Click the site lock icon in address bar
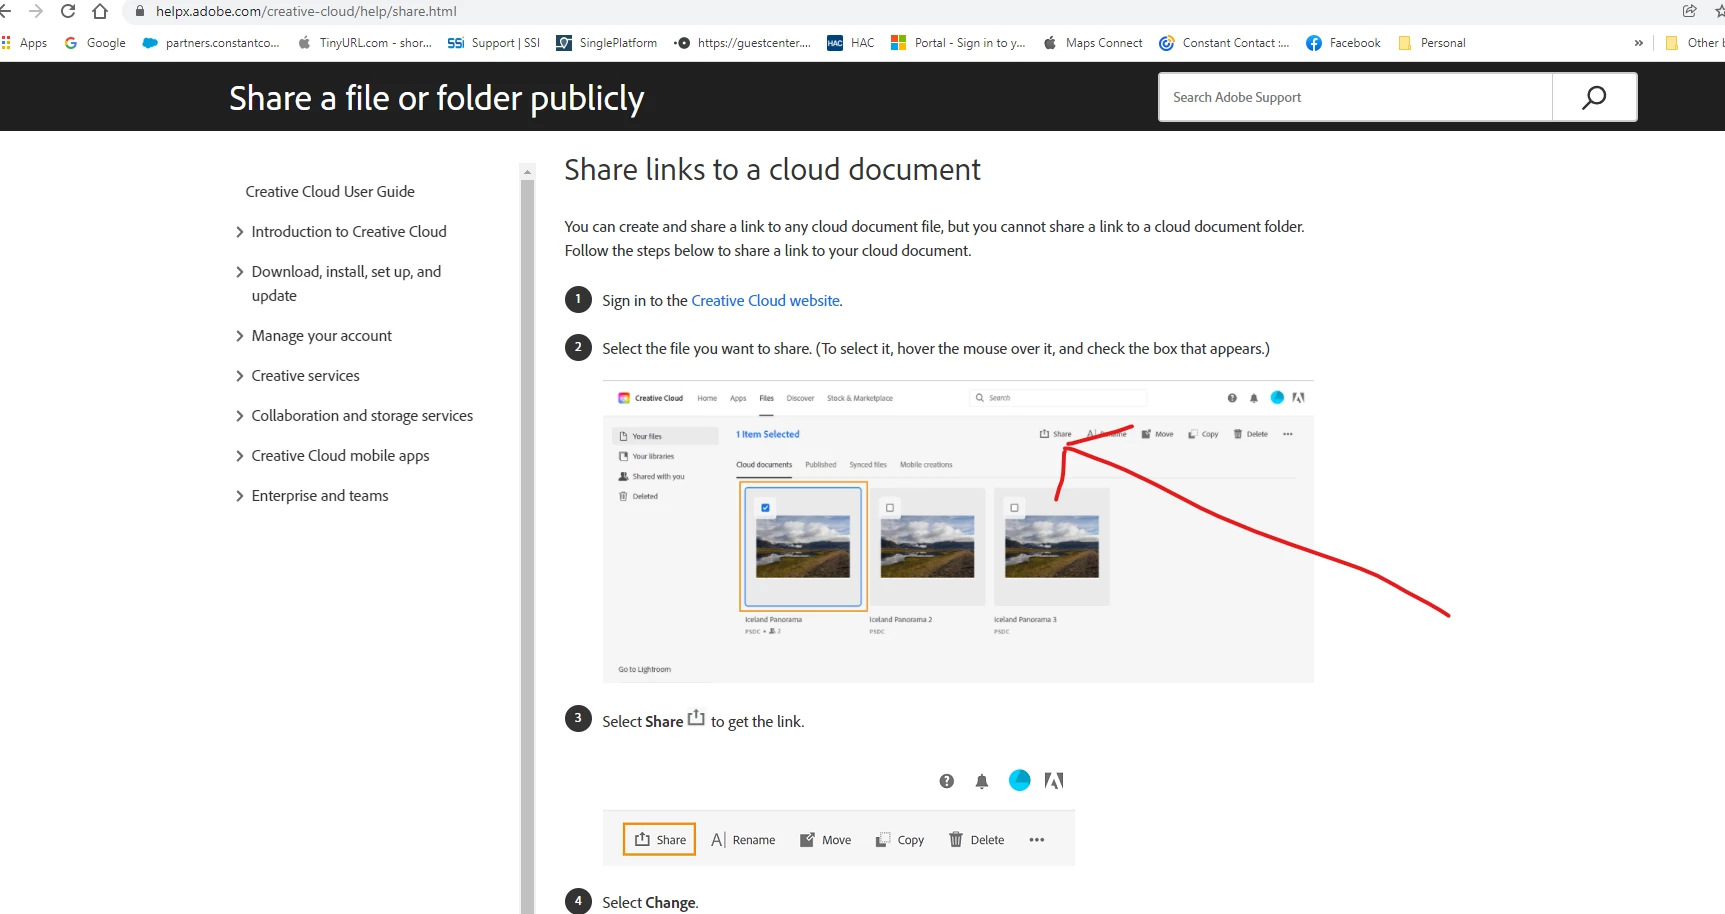Screen dimensions: 1725x914 139,11
